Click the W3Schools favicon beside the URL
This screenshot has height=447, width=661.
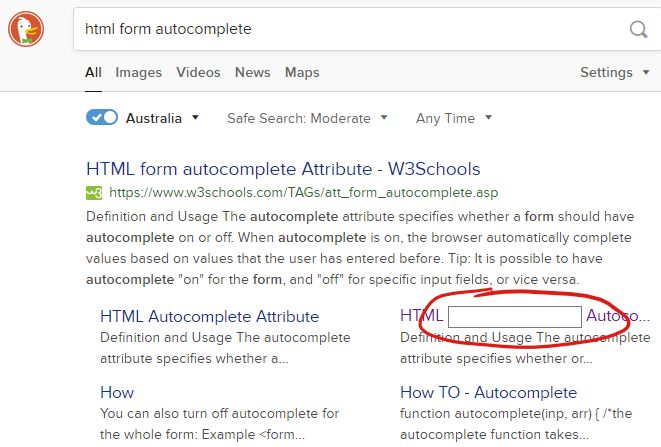[94, 192]
